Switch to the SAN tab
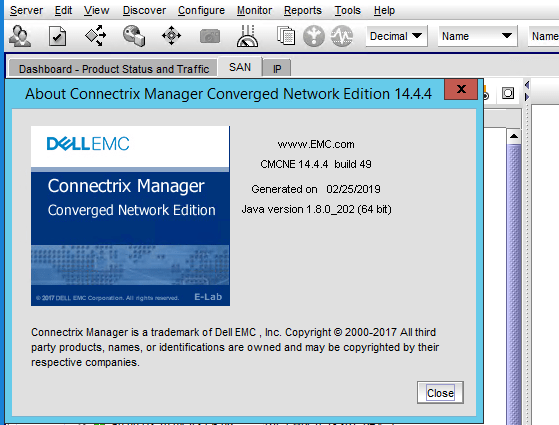Image resolution: width=559 pixels, height=425 pixels. [240, 67]
